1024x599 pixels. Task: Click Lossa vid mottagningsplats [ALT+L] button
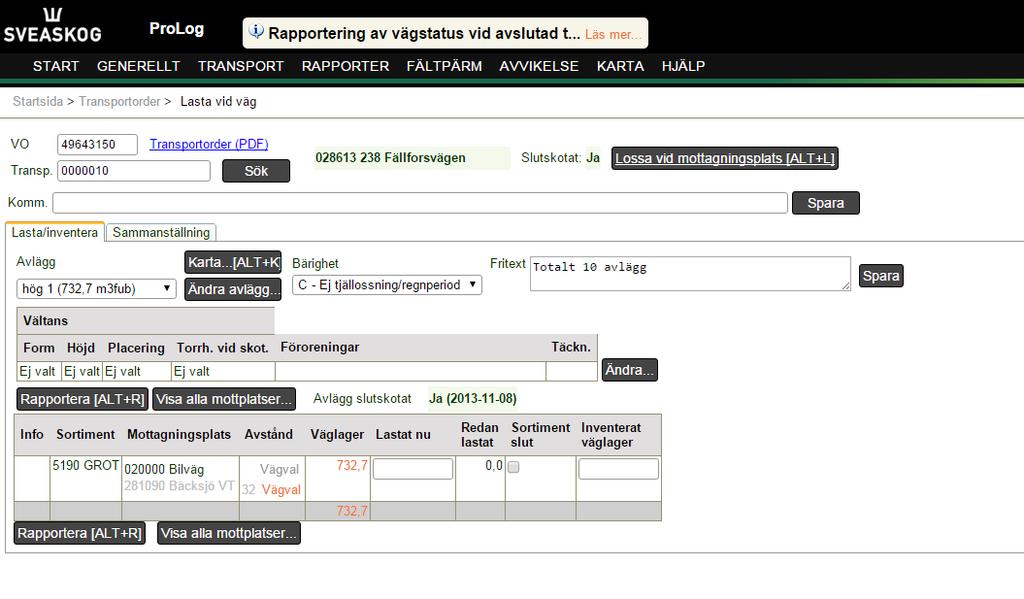pyautogui.click(x=725, y=158)
